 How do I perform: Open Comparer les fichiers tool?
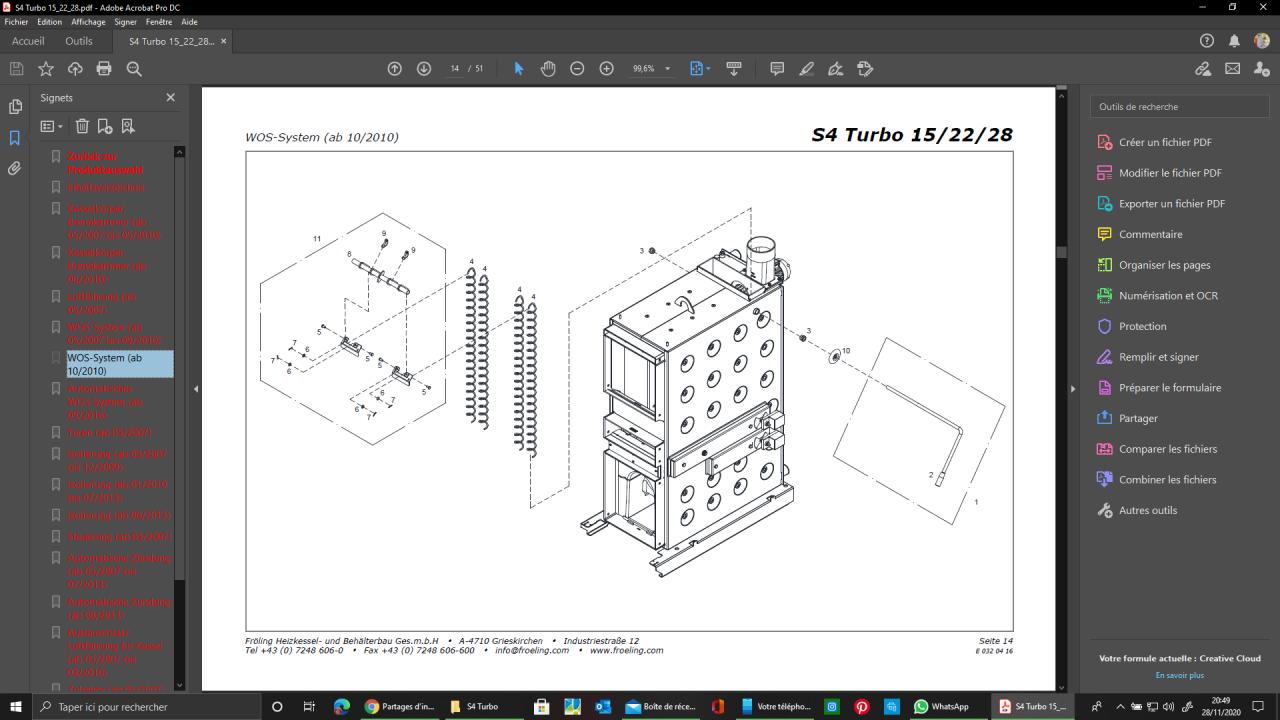1168,449
